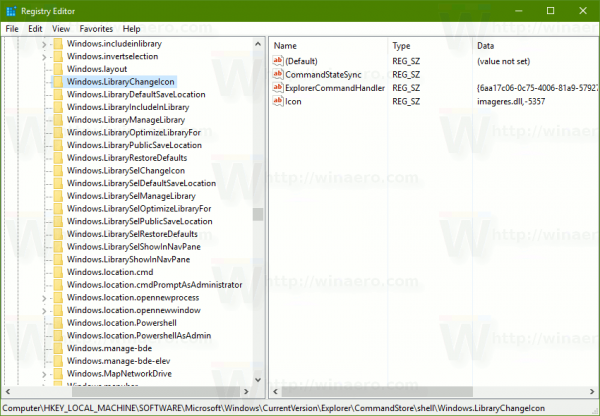Open the Edit menu
600x416 pixels.
[35, 29]
